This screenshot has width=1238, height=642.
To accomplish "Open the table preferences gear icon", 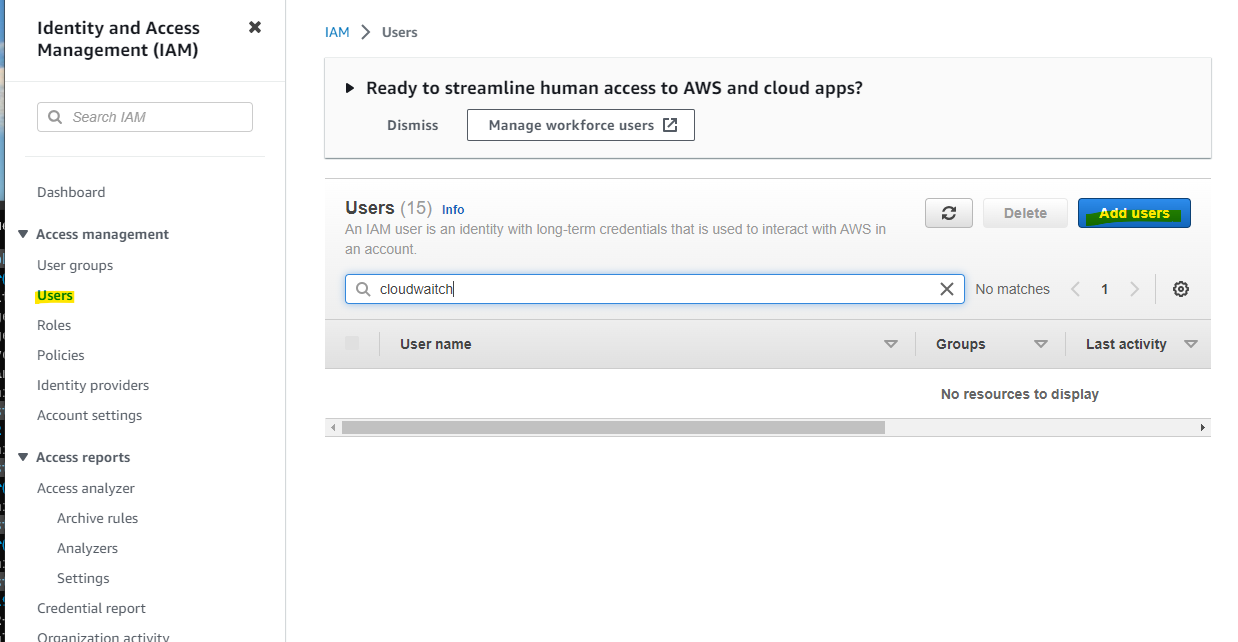I will click(1181, 289).
